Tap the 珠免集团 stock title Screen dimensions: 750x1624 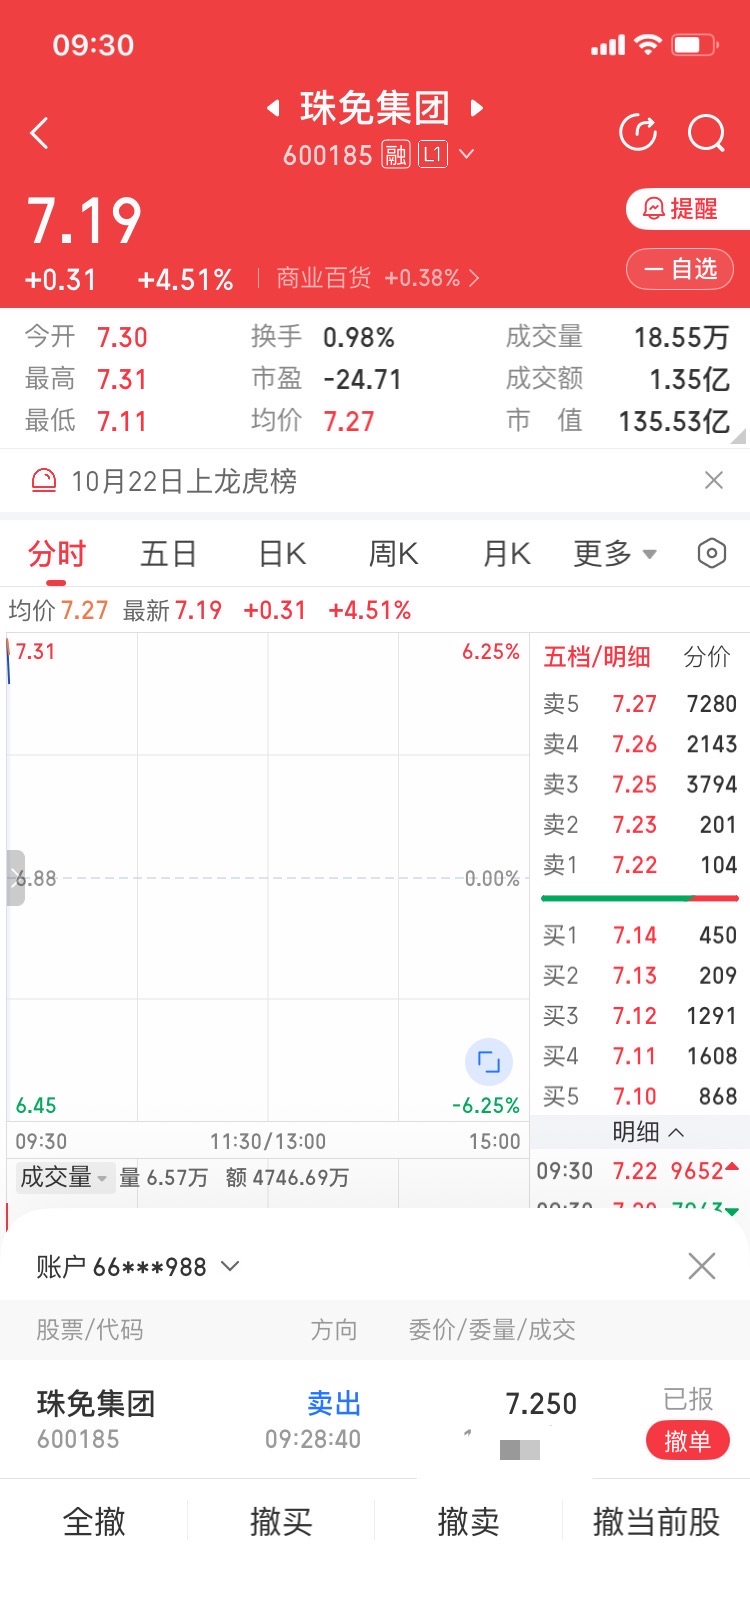[x=375, y=108]
